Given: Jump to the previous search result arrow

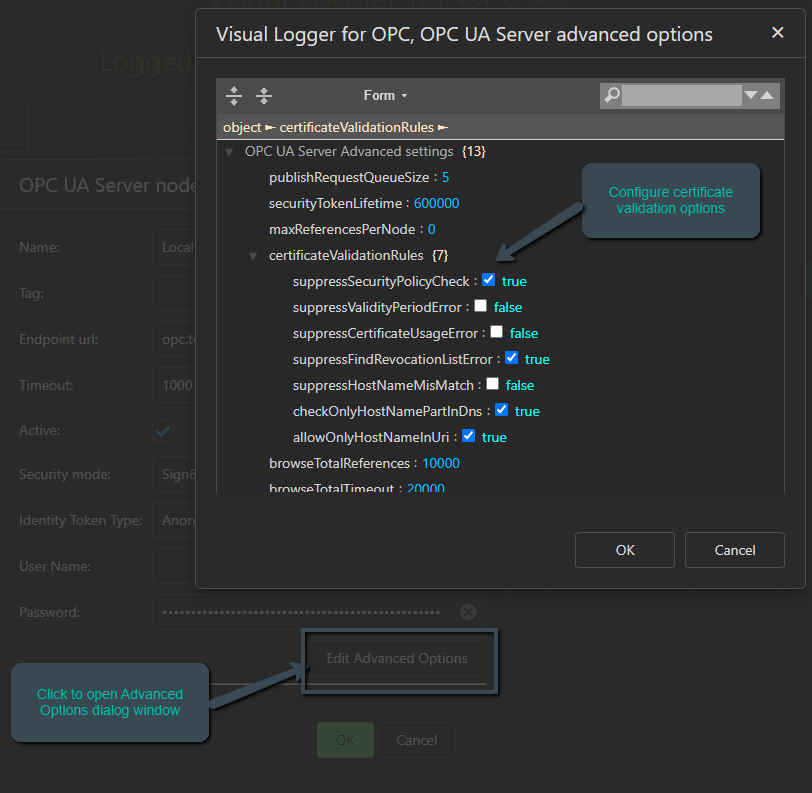Looking at the screenshot, I should pyautogui.click(x=767, y=96).
